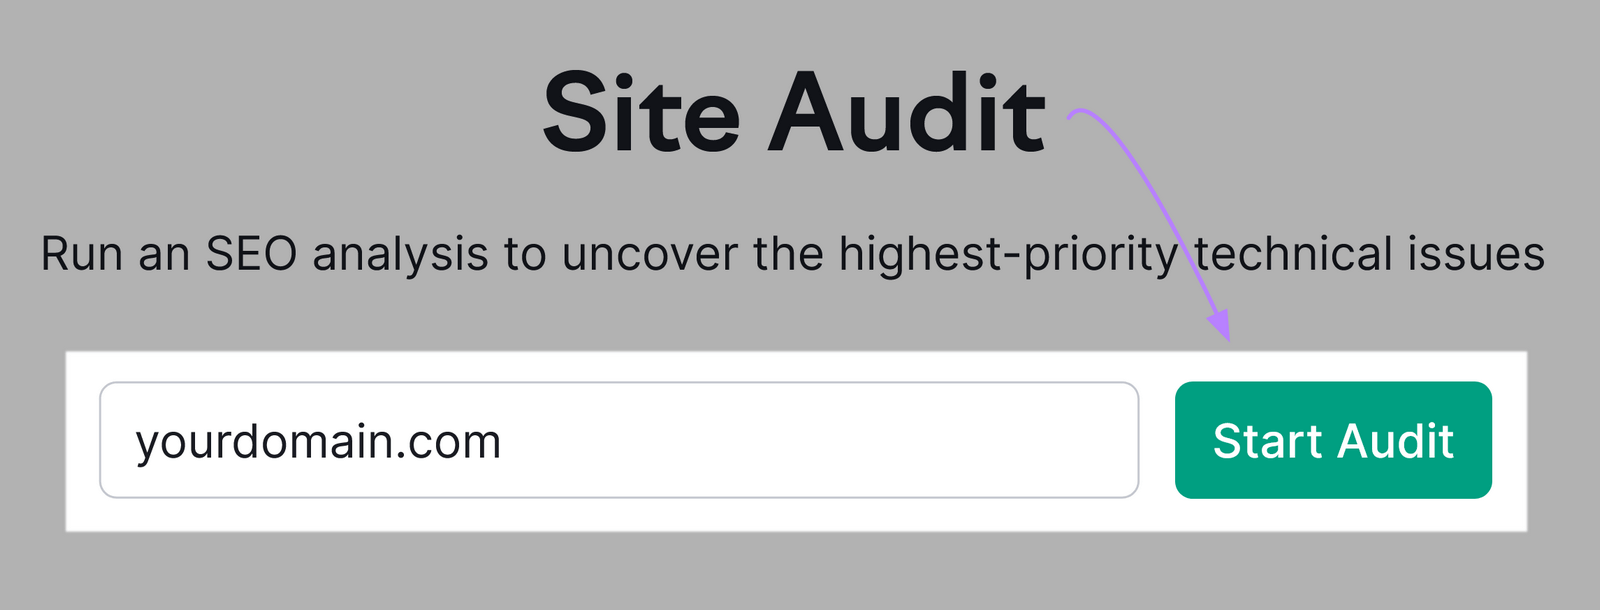This screenshot has width=1600, height=610.
Task: Click the purple arrowhead pointing to Start Audit
Action: (1219, 324)
